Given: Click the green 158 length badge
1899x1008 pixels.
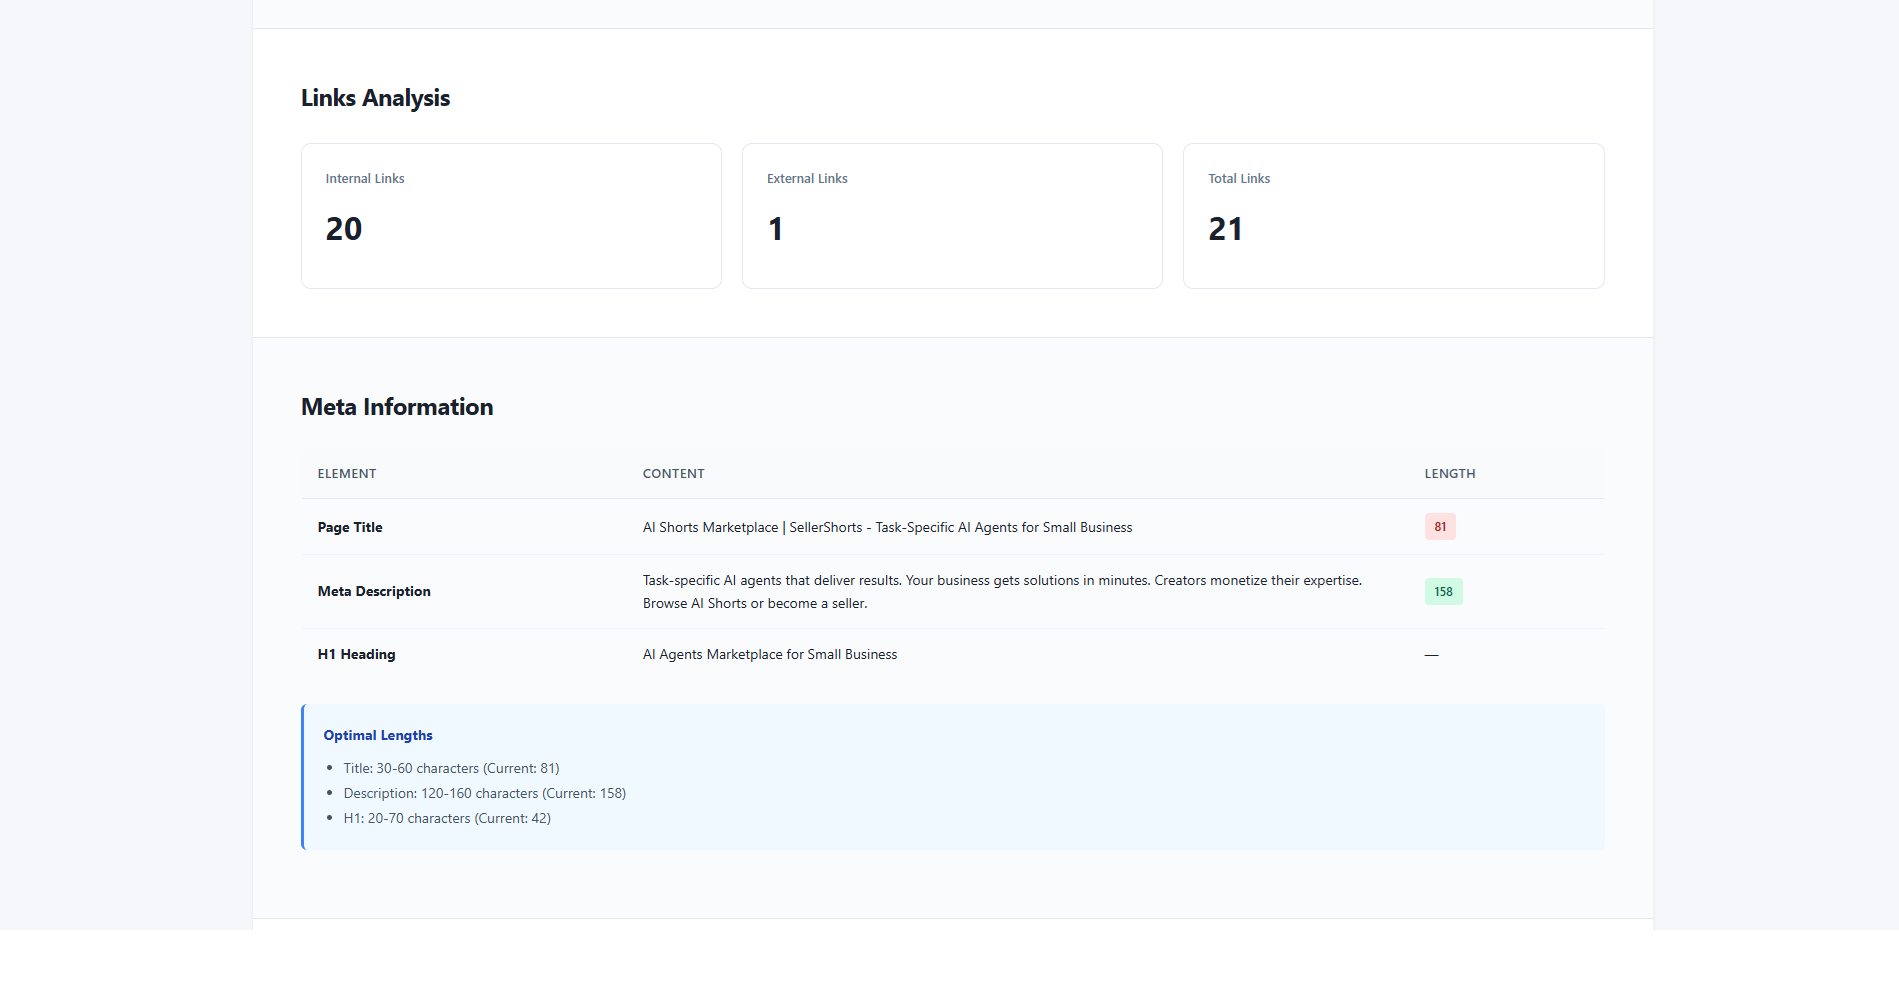Looking at the screenshot, I should pos(1443,592).
